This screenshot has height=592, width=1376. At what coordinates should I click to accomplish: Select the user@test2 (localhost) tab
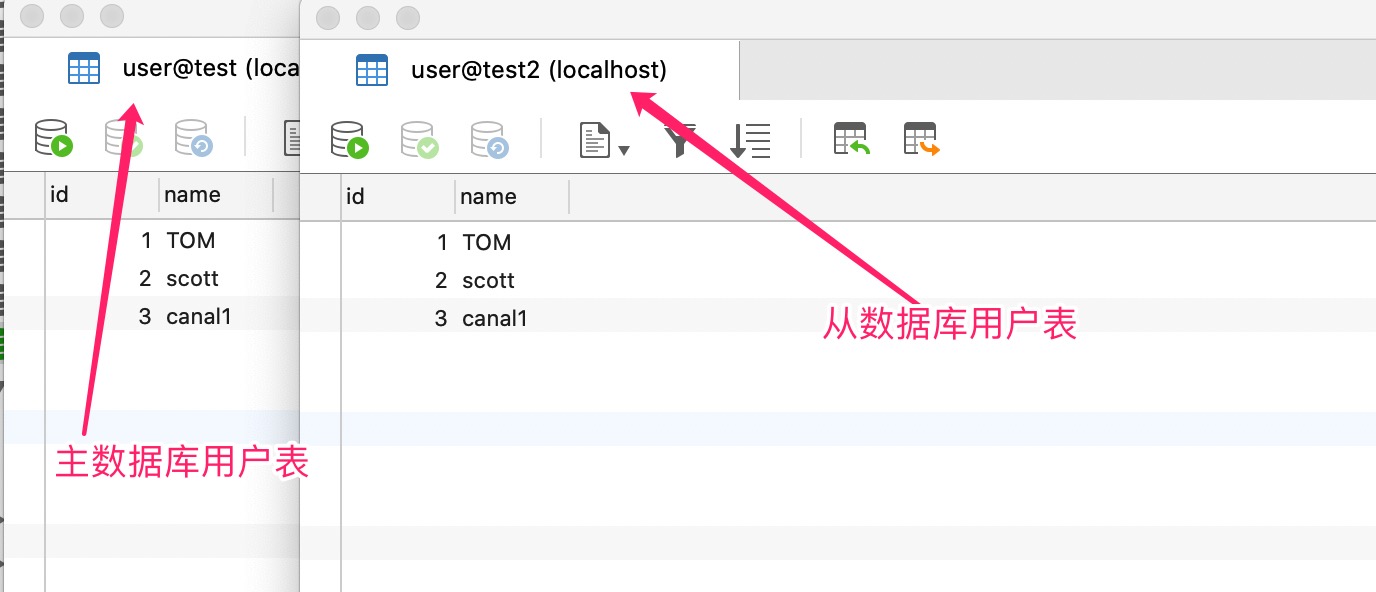click(520, 70)
